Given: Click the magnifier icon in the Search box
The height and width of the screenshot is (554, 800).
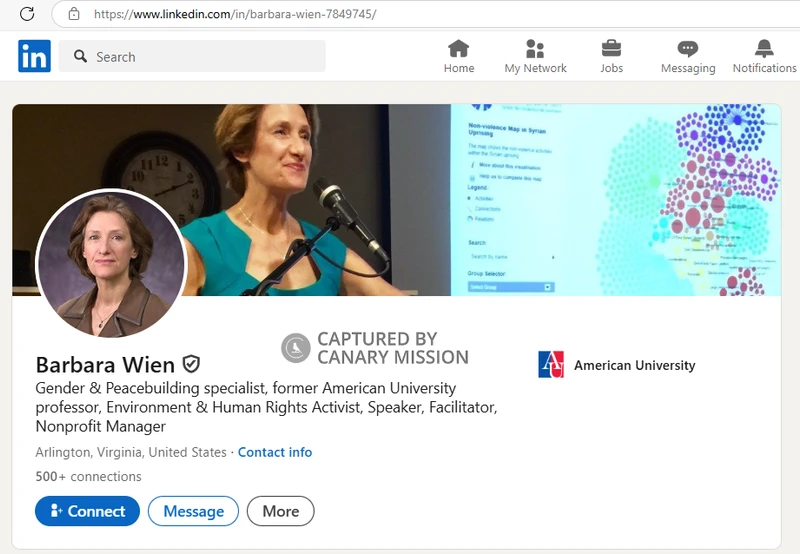Looking at the screenshot, I should coord(80,56).
